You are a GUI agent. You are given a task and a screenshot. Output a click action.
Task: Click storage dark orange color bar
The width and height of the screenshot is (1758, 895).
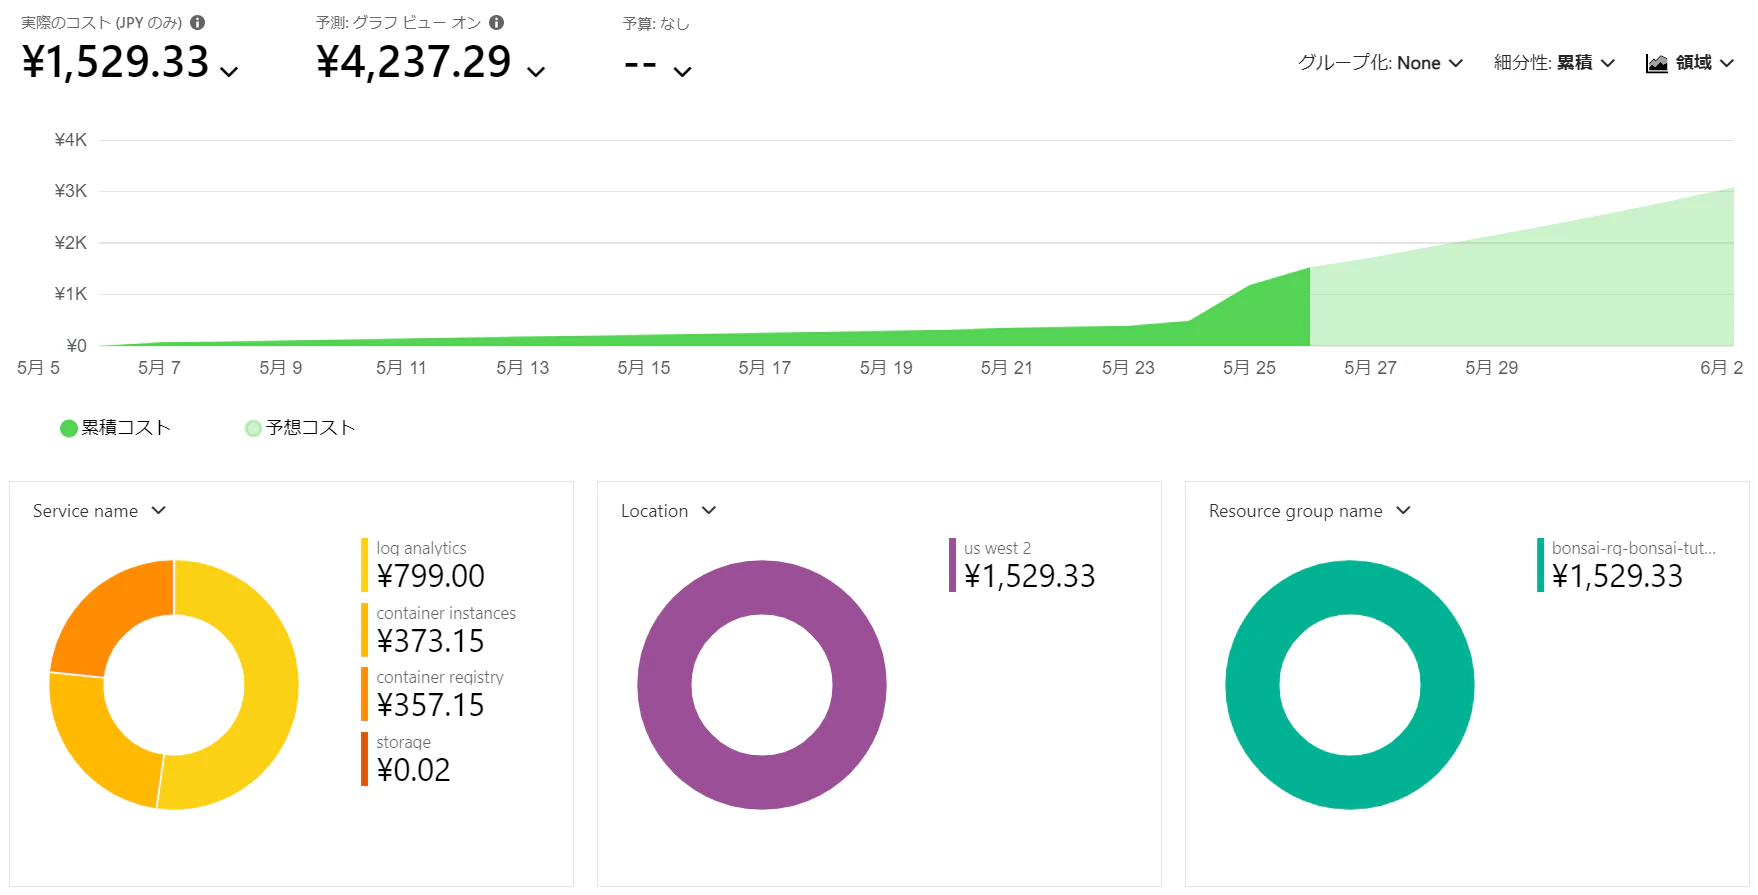[364, 759]
